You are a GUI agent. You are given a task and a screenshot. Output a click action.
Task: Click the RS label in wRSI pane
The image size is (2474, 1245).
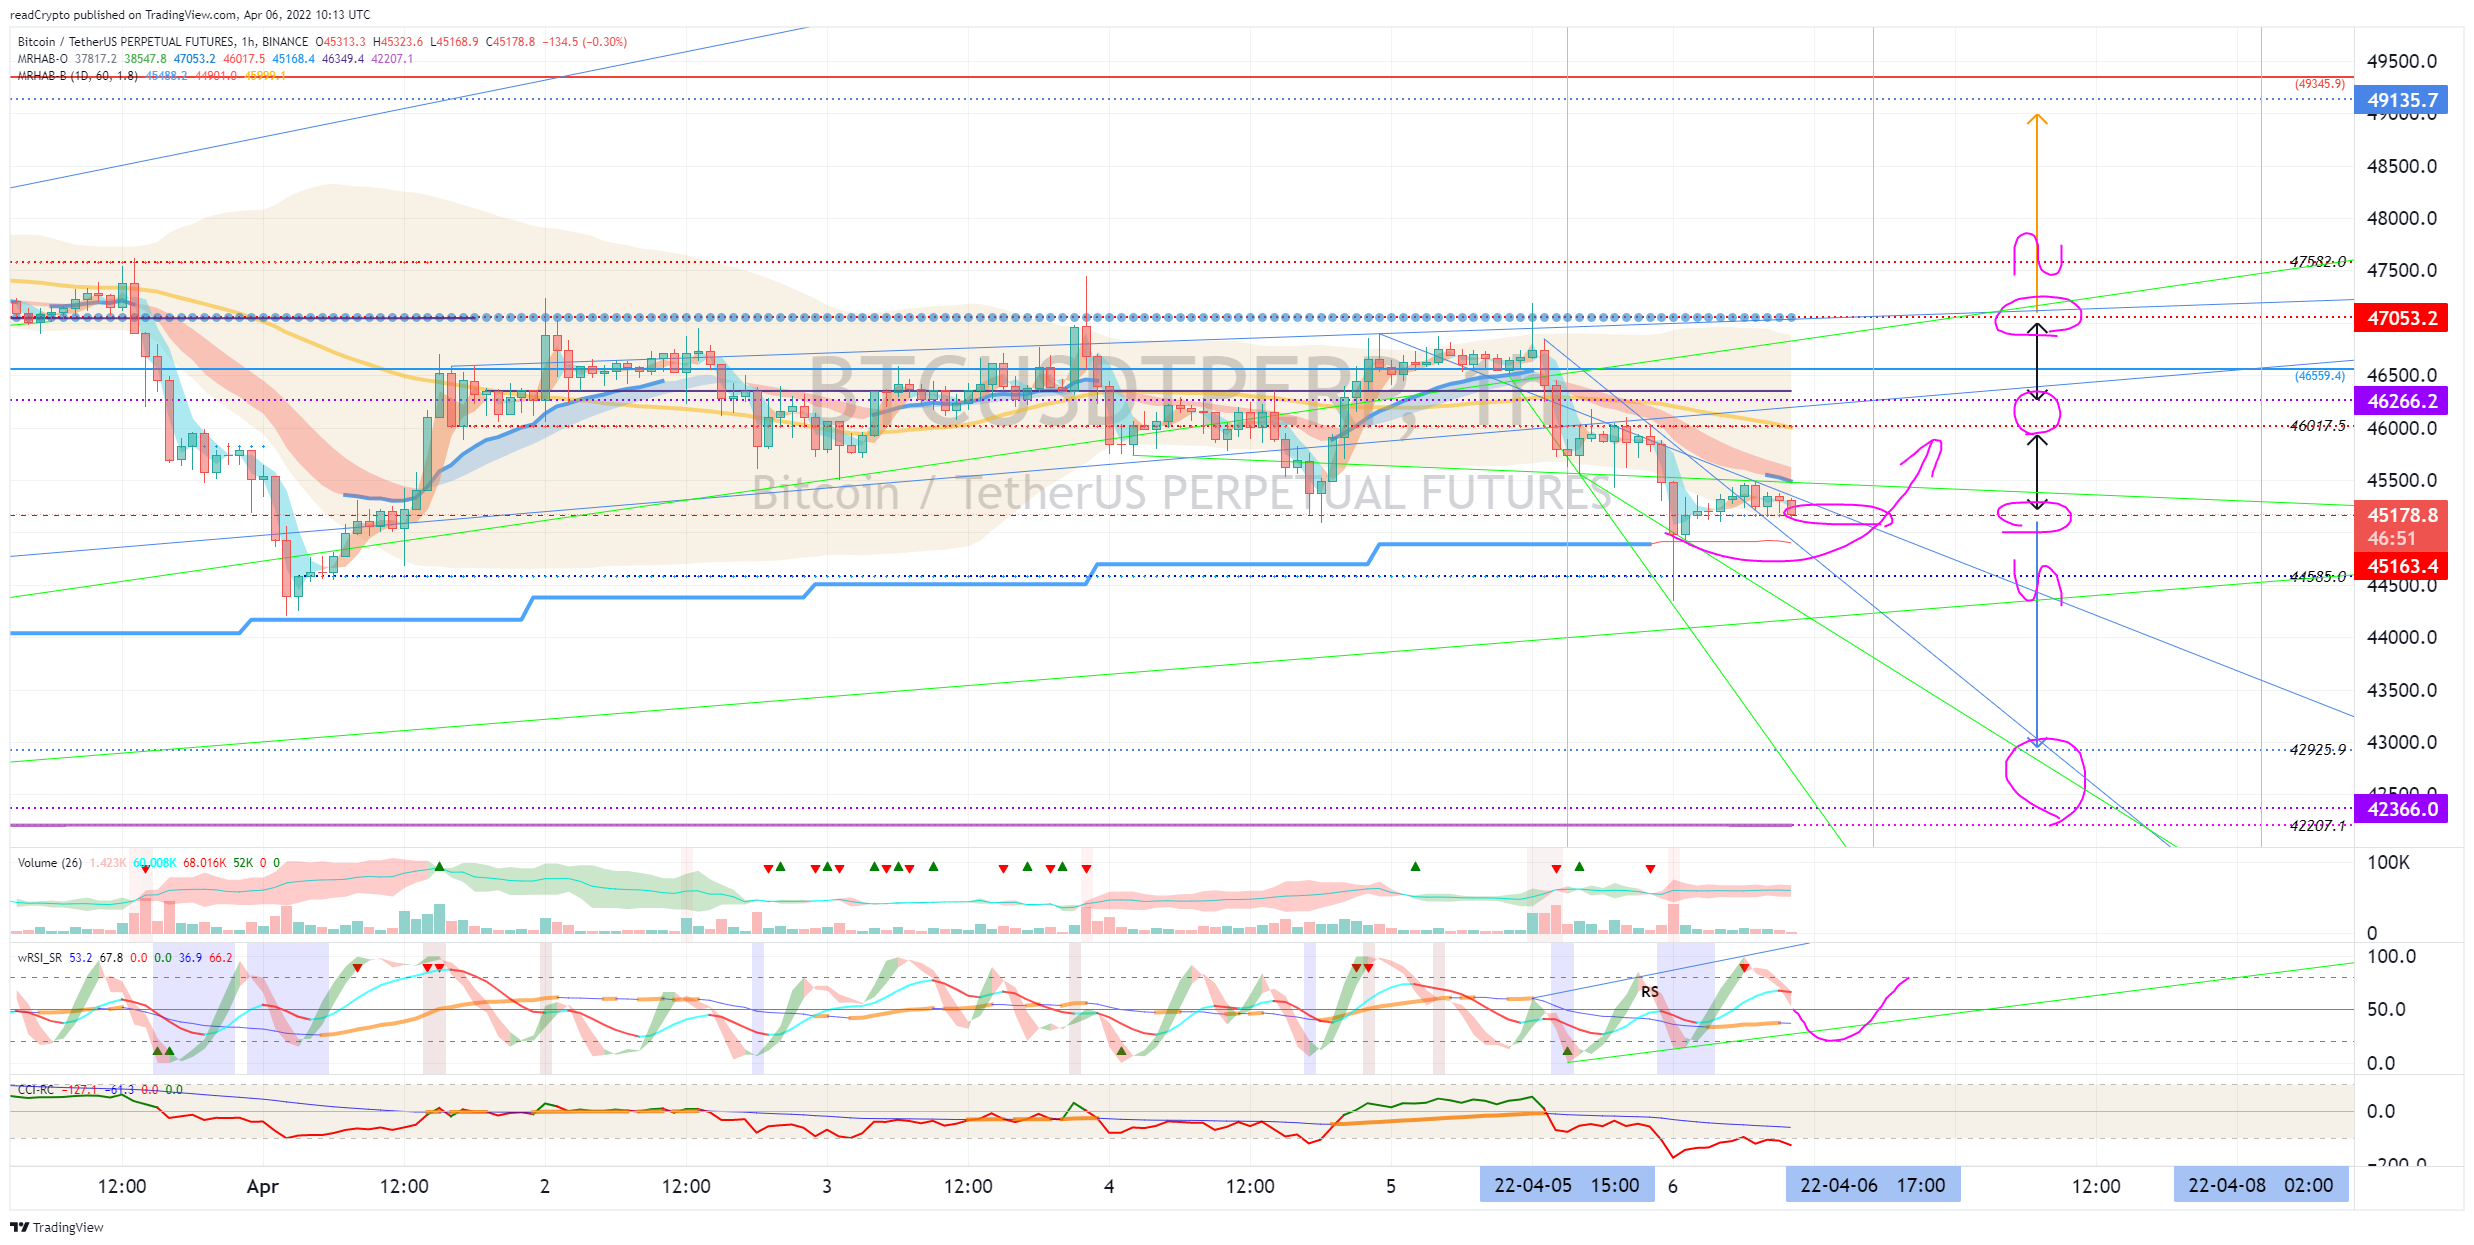1650,992
